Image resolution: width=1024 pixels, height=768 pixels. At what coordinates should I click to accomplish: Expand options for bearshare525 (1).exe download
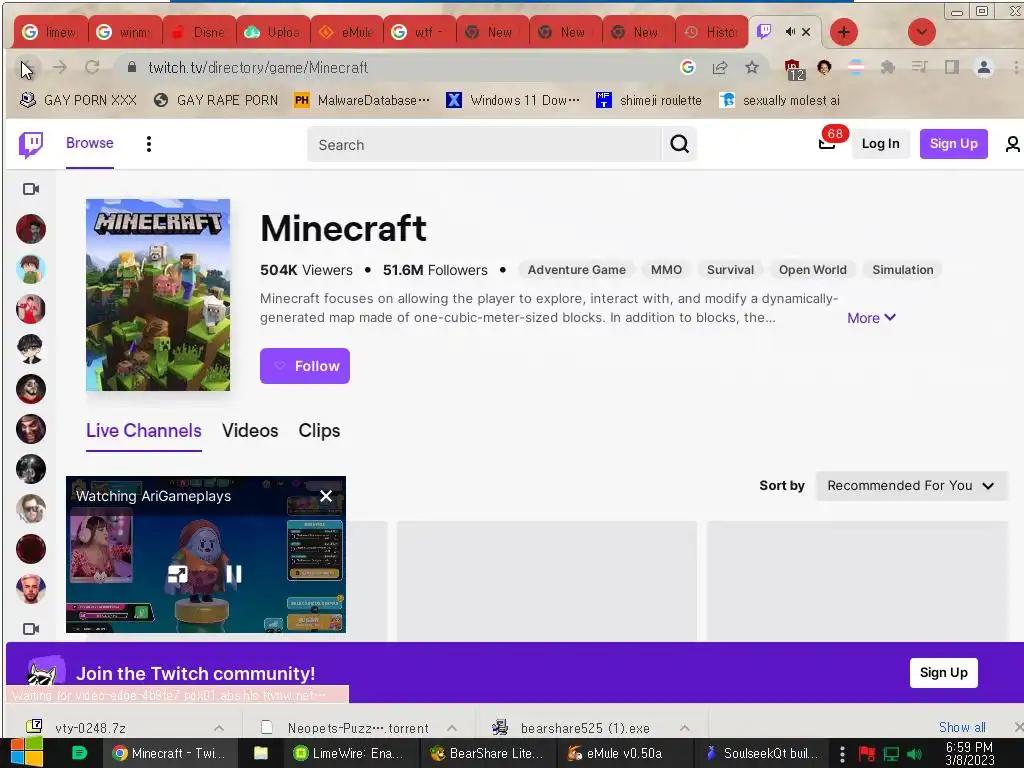684,728
